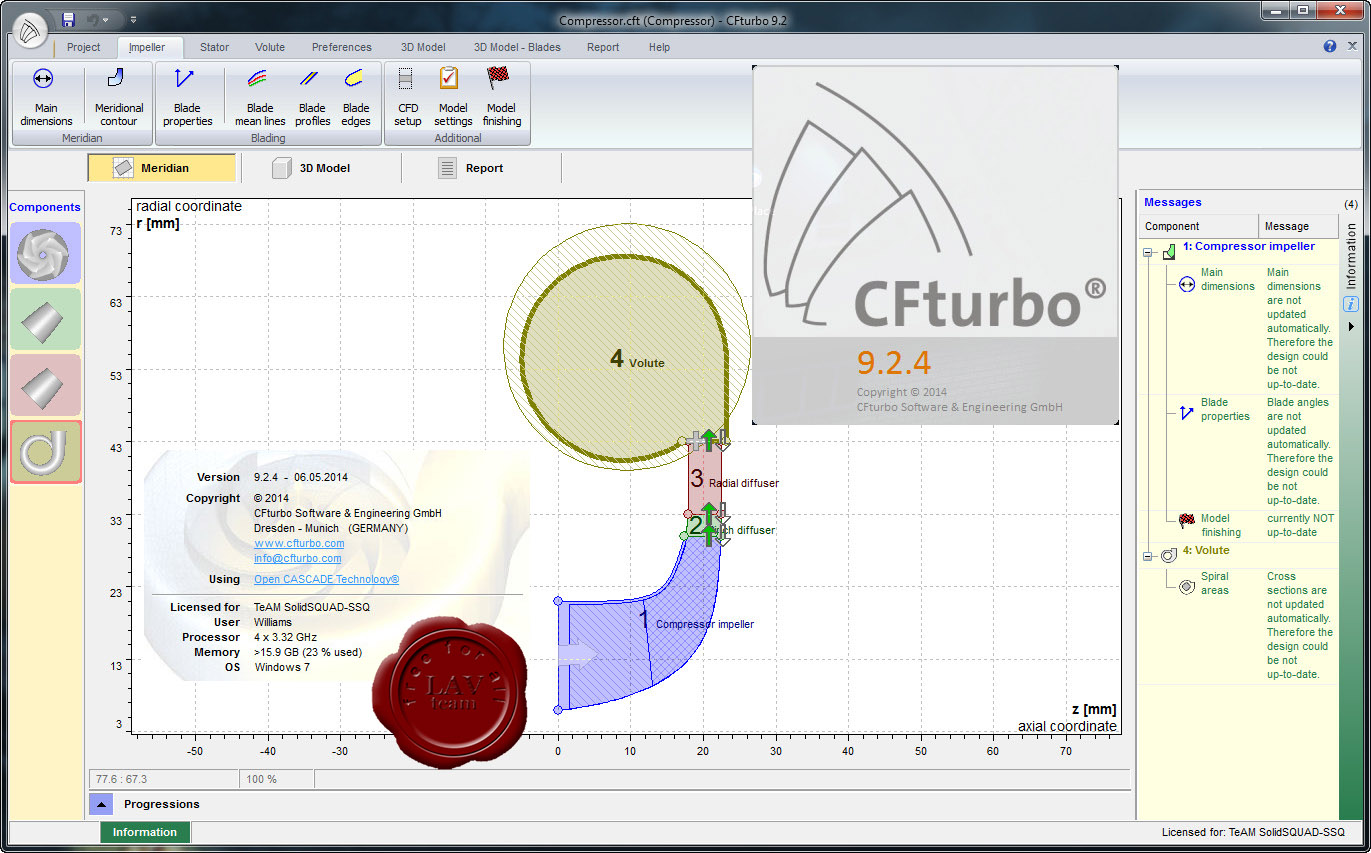
Task: Open the Preferences ribbon tab
Action: point(342,47)
